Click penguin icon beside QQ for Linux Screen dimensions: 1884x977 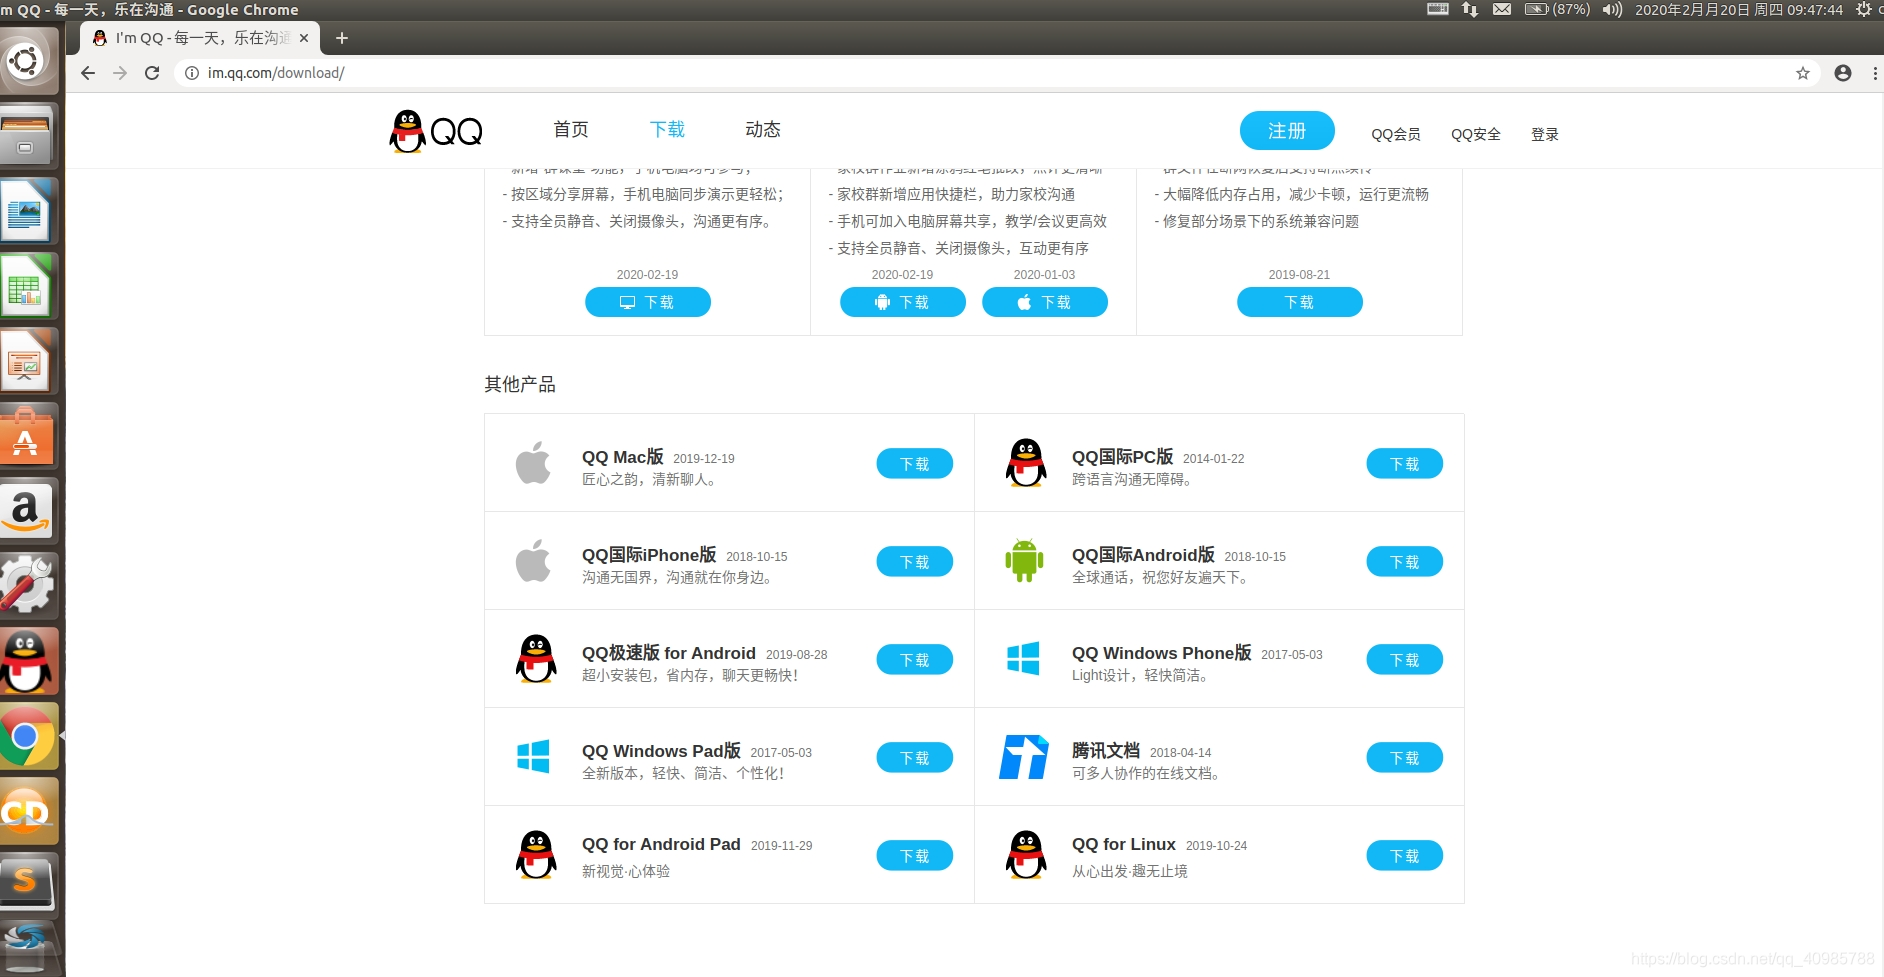coord(1026,855)
